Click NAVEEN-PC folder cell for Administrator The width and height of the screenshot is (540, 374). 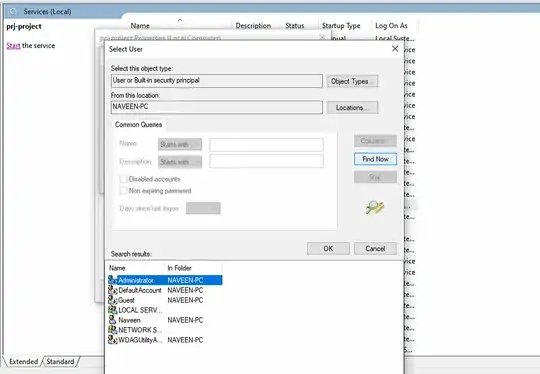pyautogui.click(x=185, y=280)
